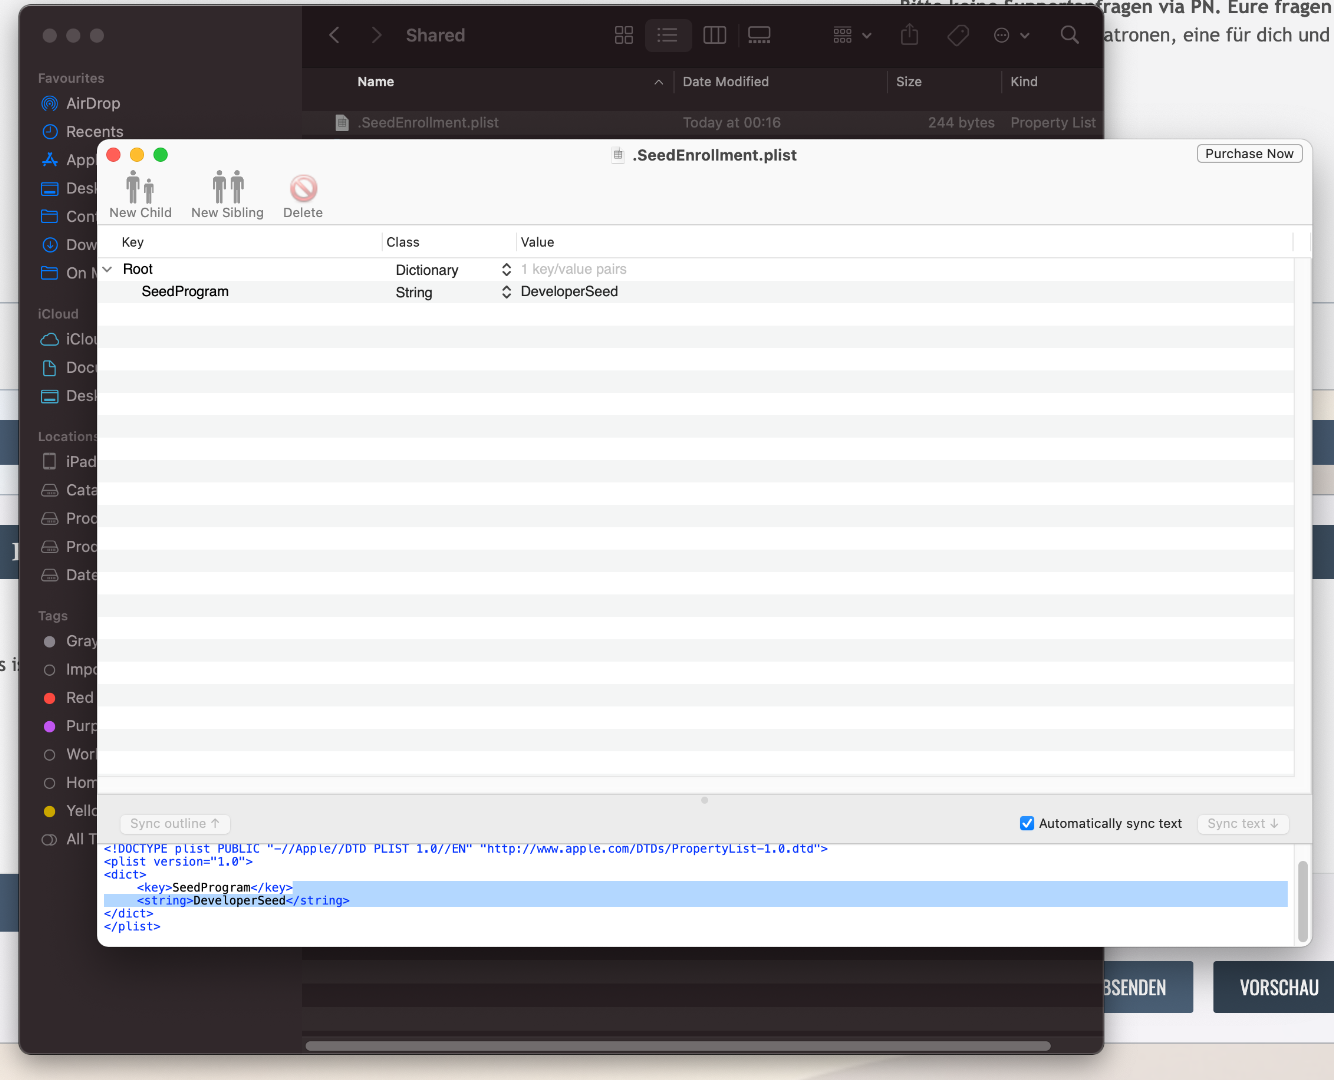
Task: Disable Automatically sync text checkbox
Action: click(x=1027, y=824)
